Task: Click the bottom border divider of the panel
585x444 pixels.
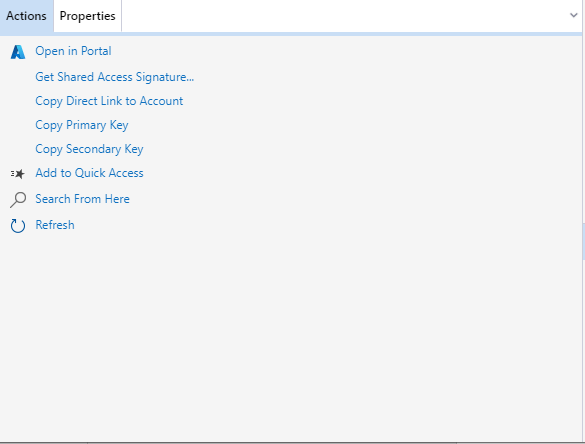Action: pyautogui.click(x=292, y=443)
